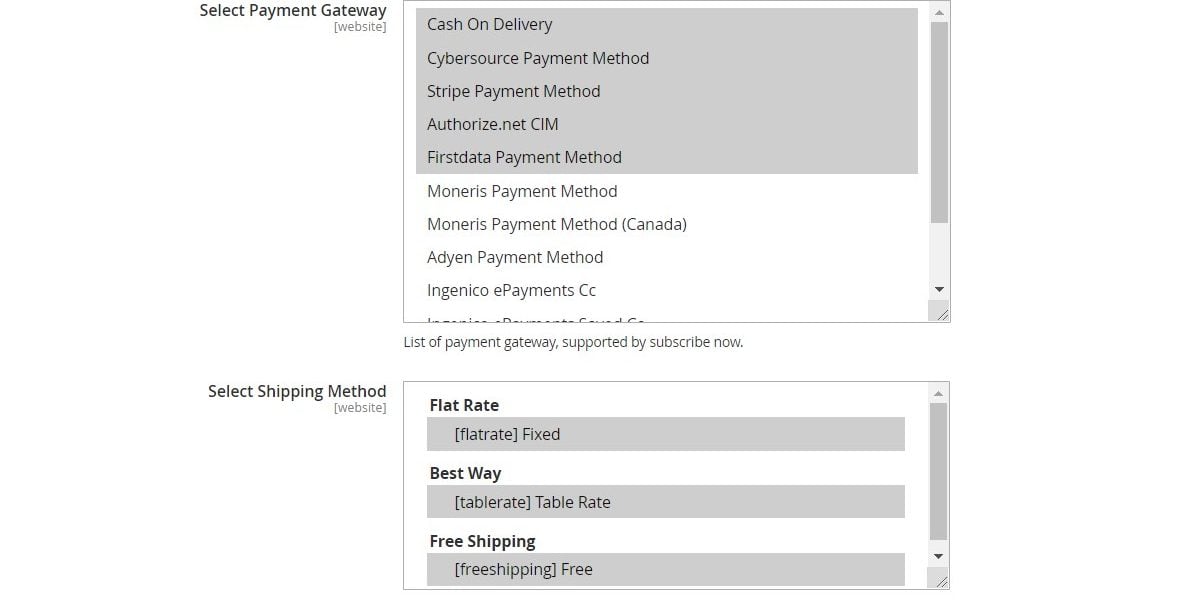
Task: Choose [freeshipping] Free shipping option
Action: tap(665, 569)
